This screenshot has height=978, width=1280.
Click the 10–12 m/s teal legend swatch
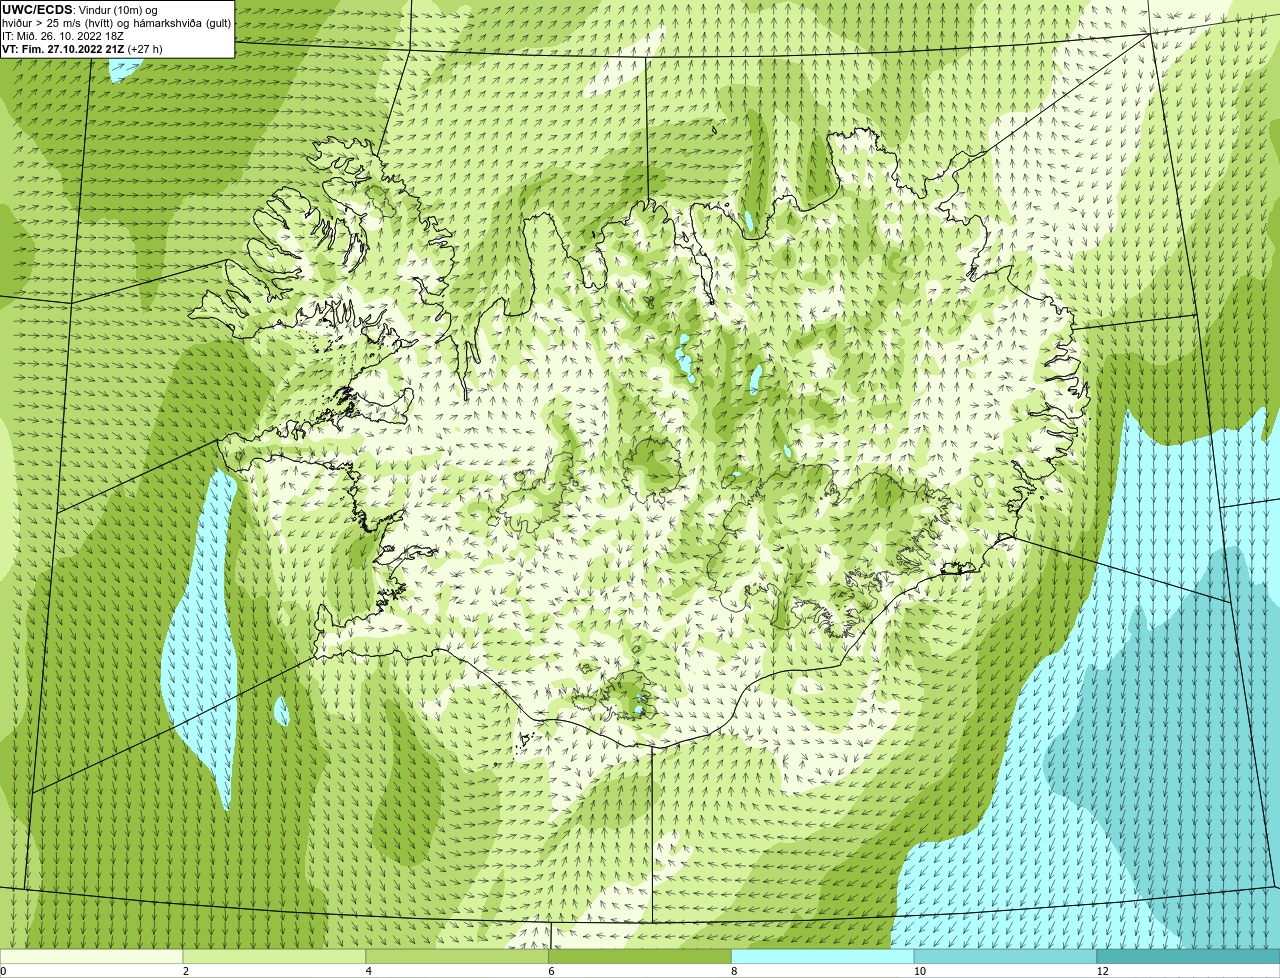[x=1006, y=956]
